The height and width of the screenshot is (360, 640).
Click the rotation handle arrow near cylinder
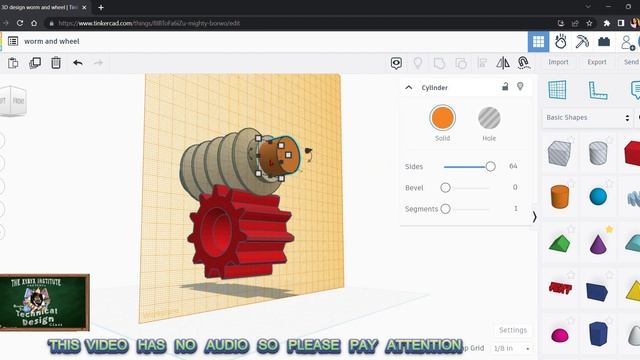point(309,154)
